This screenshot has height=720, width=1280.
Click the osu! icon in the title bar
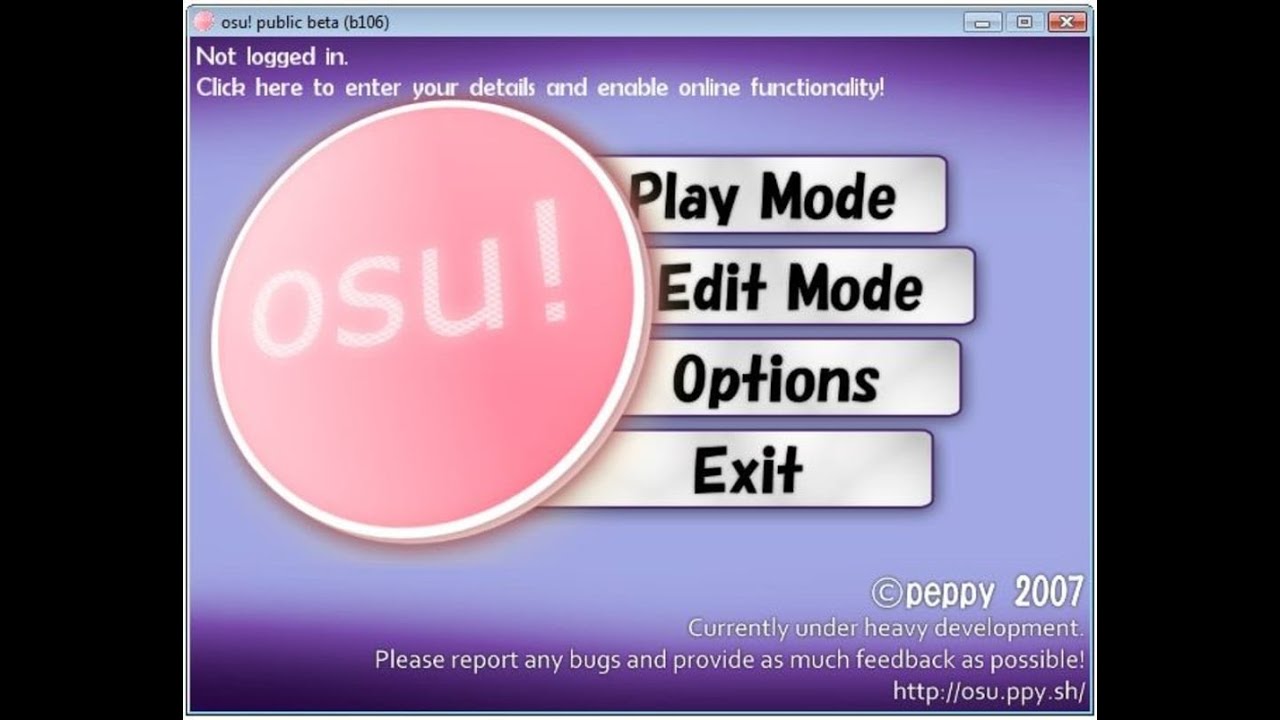[204, 21]
